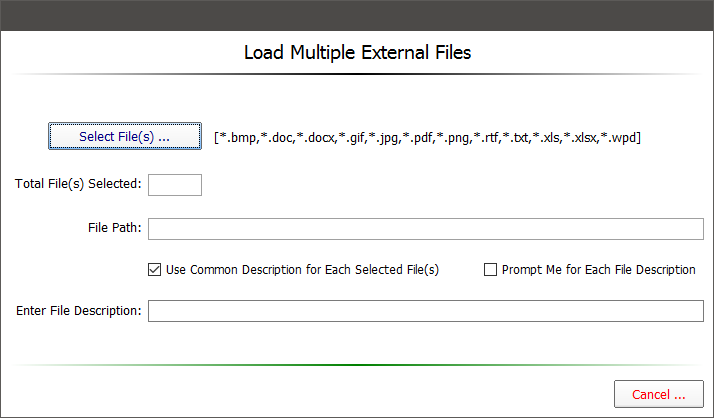714x418 pixels.
Task: Click the Enter File Description label
Action: coord(79,310)
